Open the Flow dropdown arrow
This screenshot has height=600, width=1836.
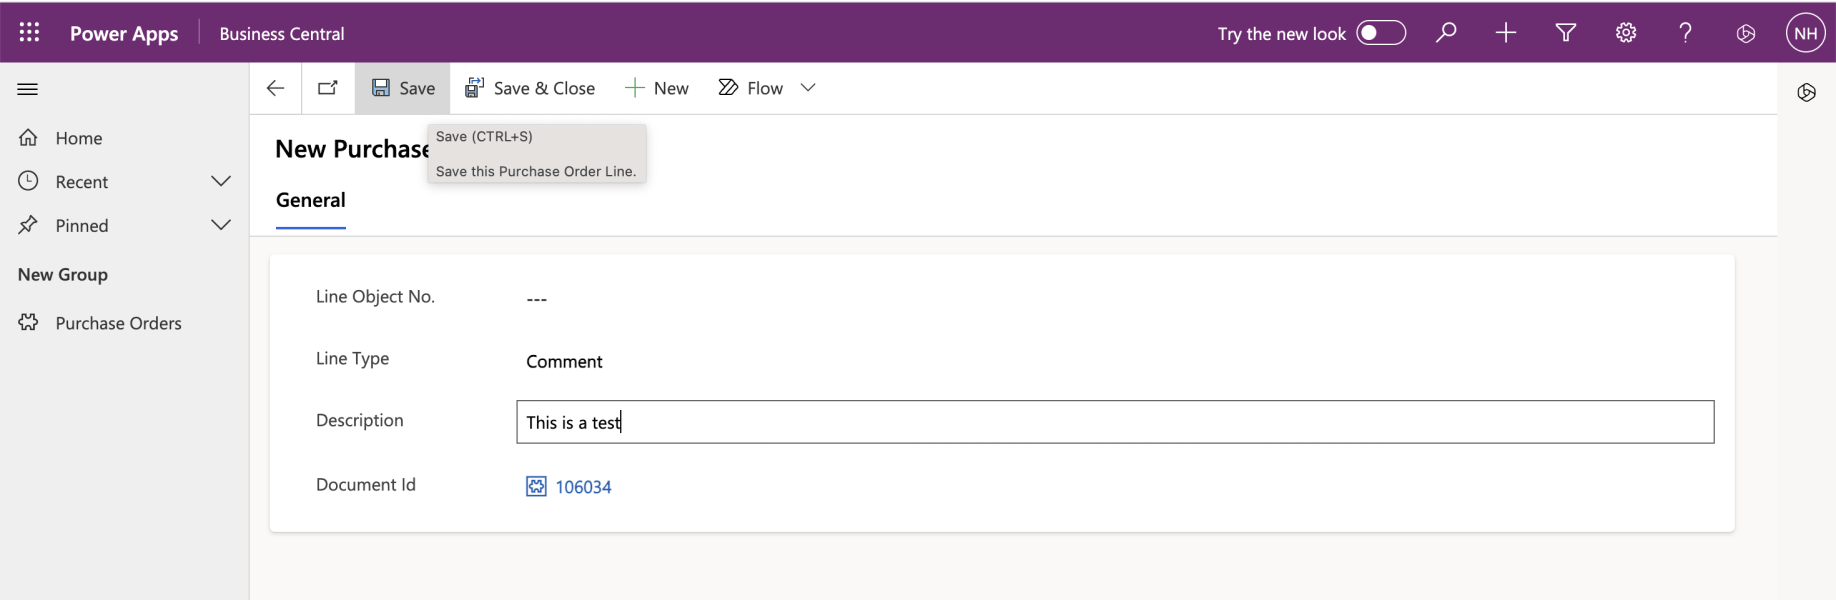tap(808, 88)
